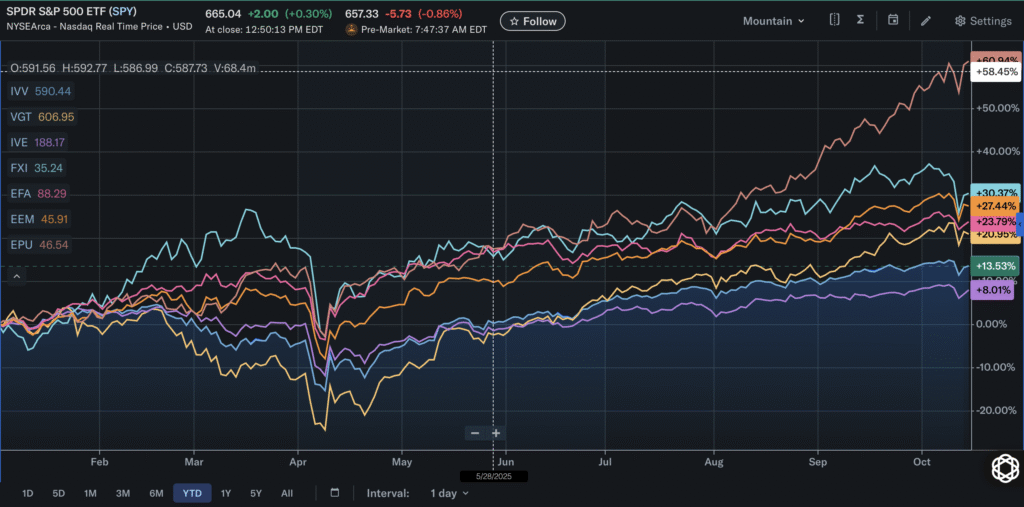Click the zoom out minus icon
The image size is (1024, 507).
point(475,433)
